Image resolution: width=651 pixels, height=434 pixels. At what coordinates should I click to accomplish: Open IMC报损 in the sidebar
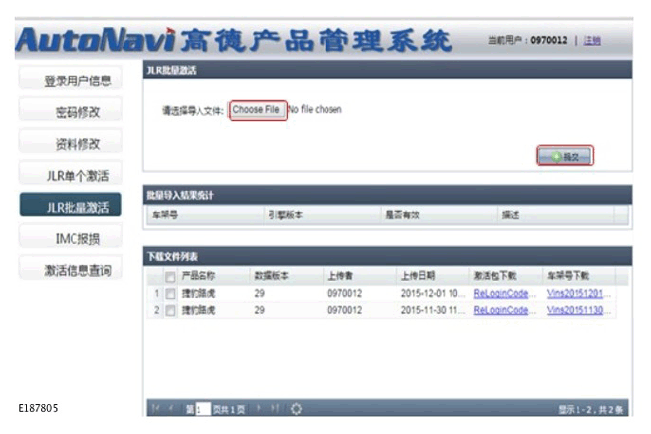click(71, 238)
